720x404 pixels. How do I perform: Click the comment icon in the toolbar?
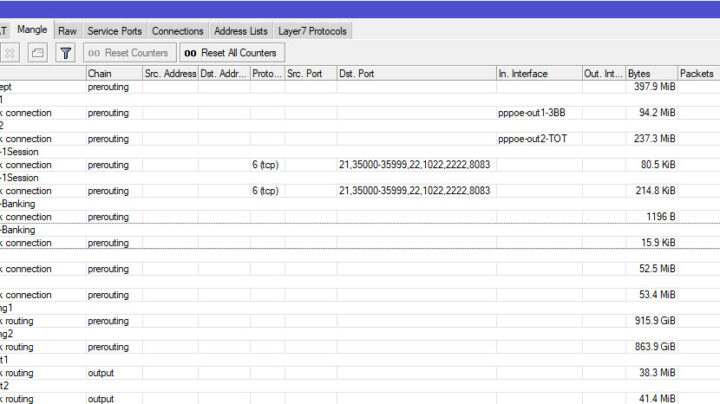click(x=37, y=52)
